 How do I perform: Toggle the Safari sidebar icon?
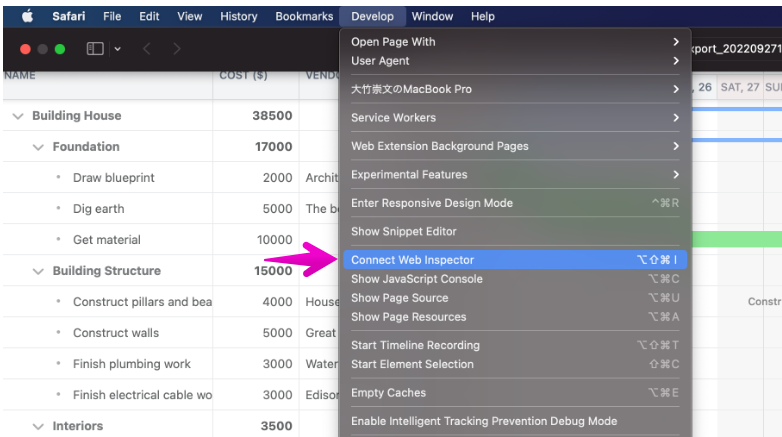point(95,48)
